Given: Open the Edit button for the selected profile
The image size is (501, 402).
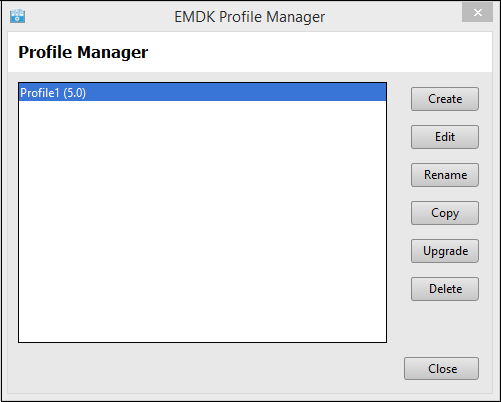Looking at the screenshot, I should [x=445, y=137].
